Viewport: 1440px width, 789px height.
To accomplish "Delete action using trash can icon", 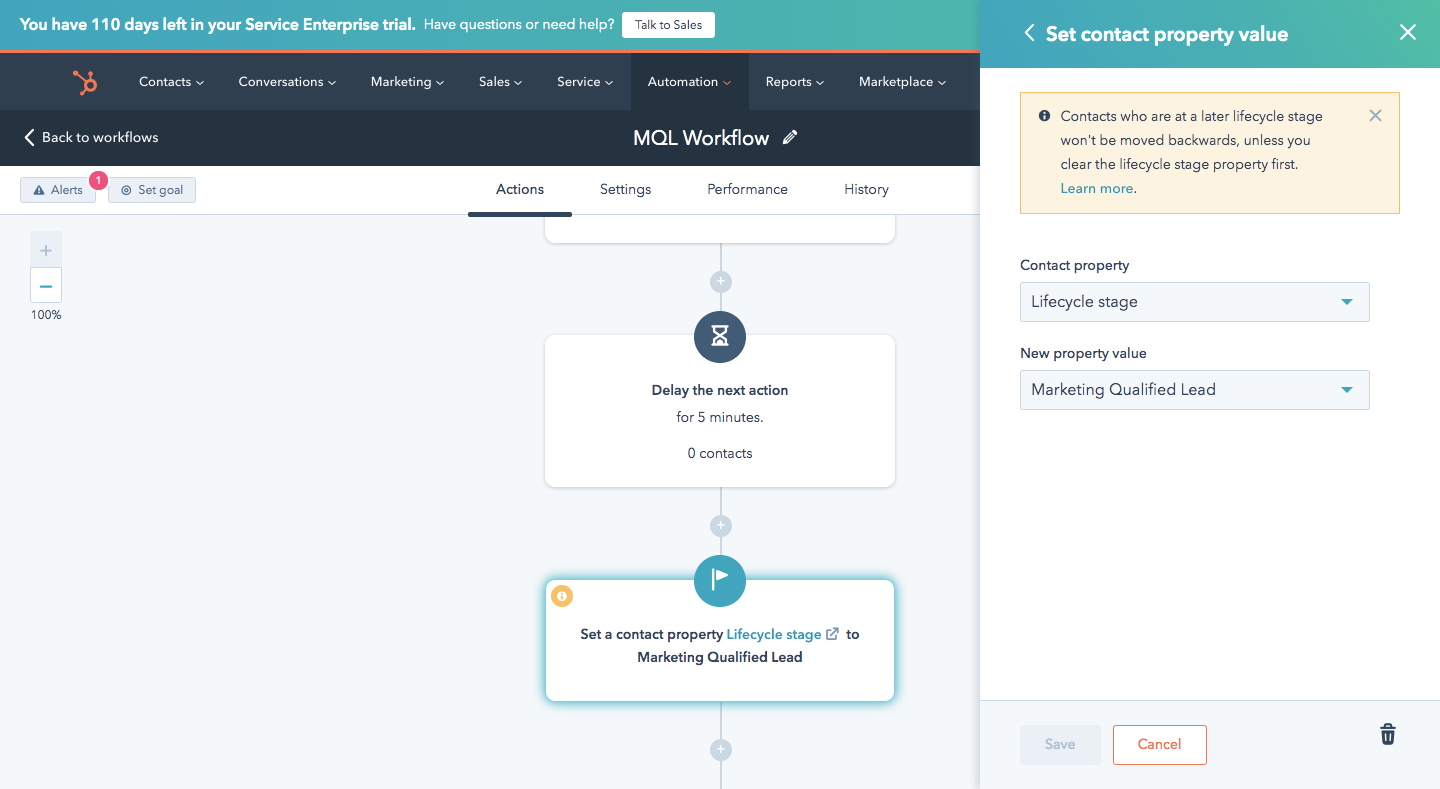I will 1387,735.
